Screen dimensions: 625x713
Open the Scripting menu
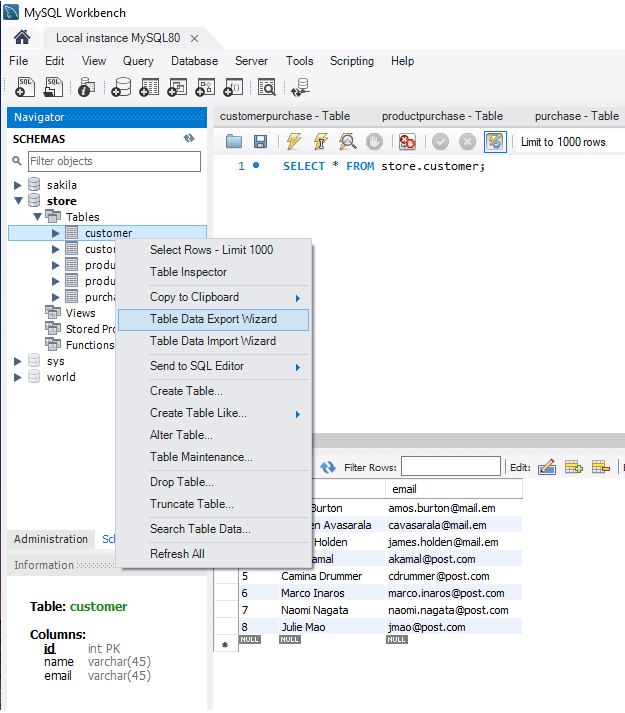tap(352, 61)
